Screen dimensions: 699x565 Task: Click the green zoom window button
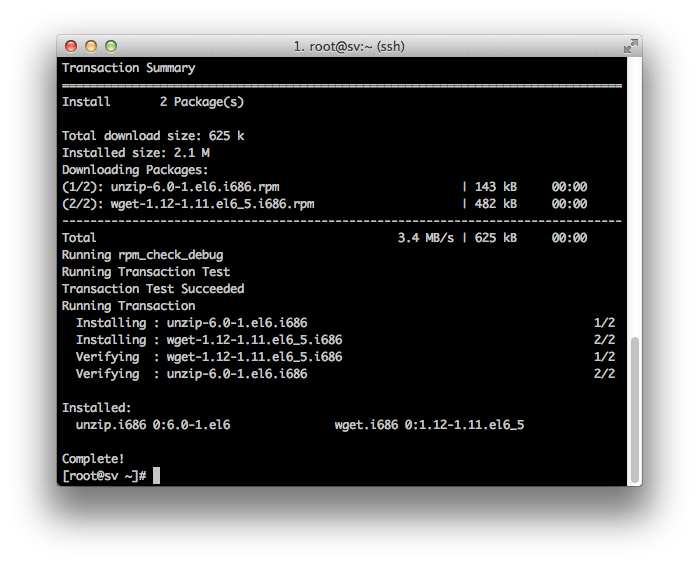point(111,46)
